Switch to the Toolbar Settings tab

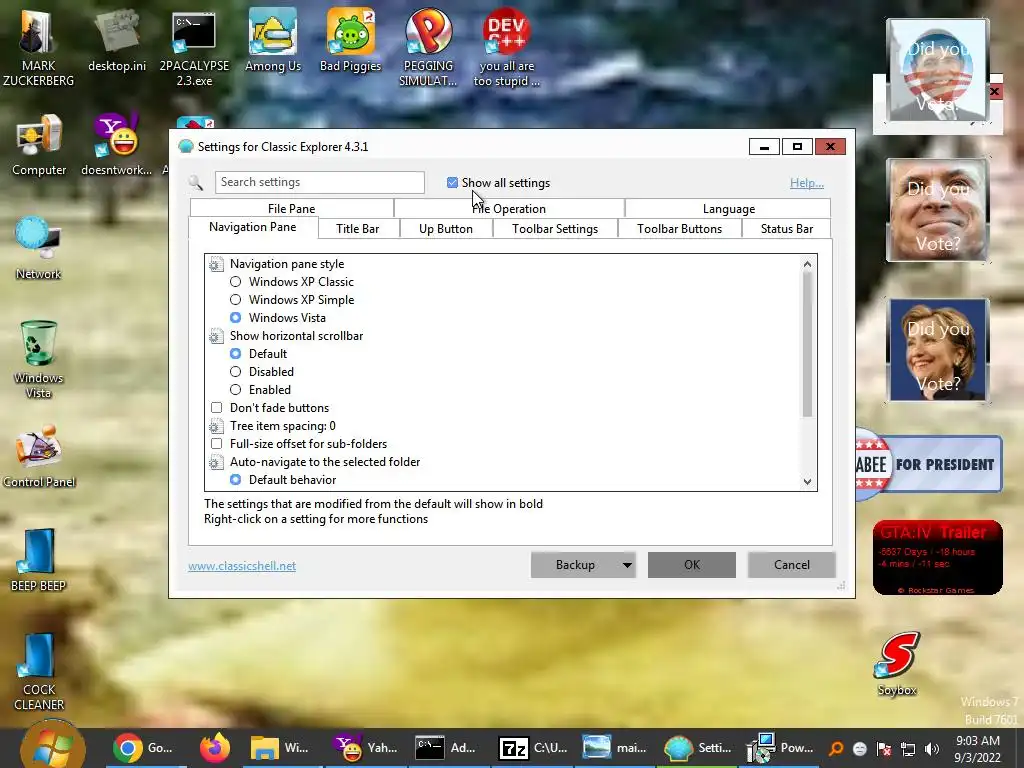click(x=555, y=229)
